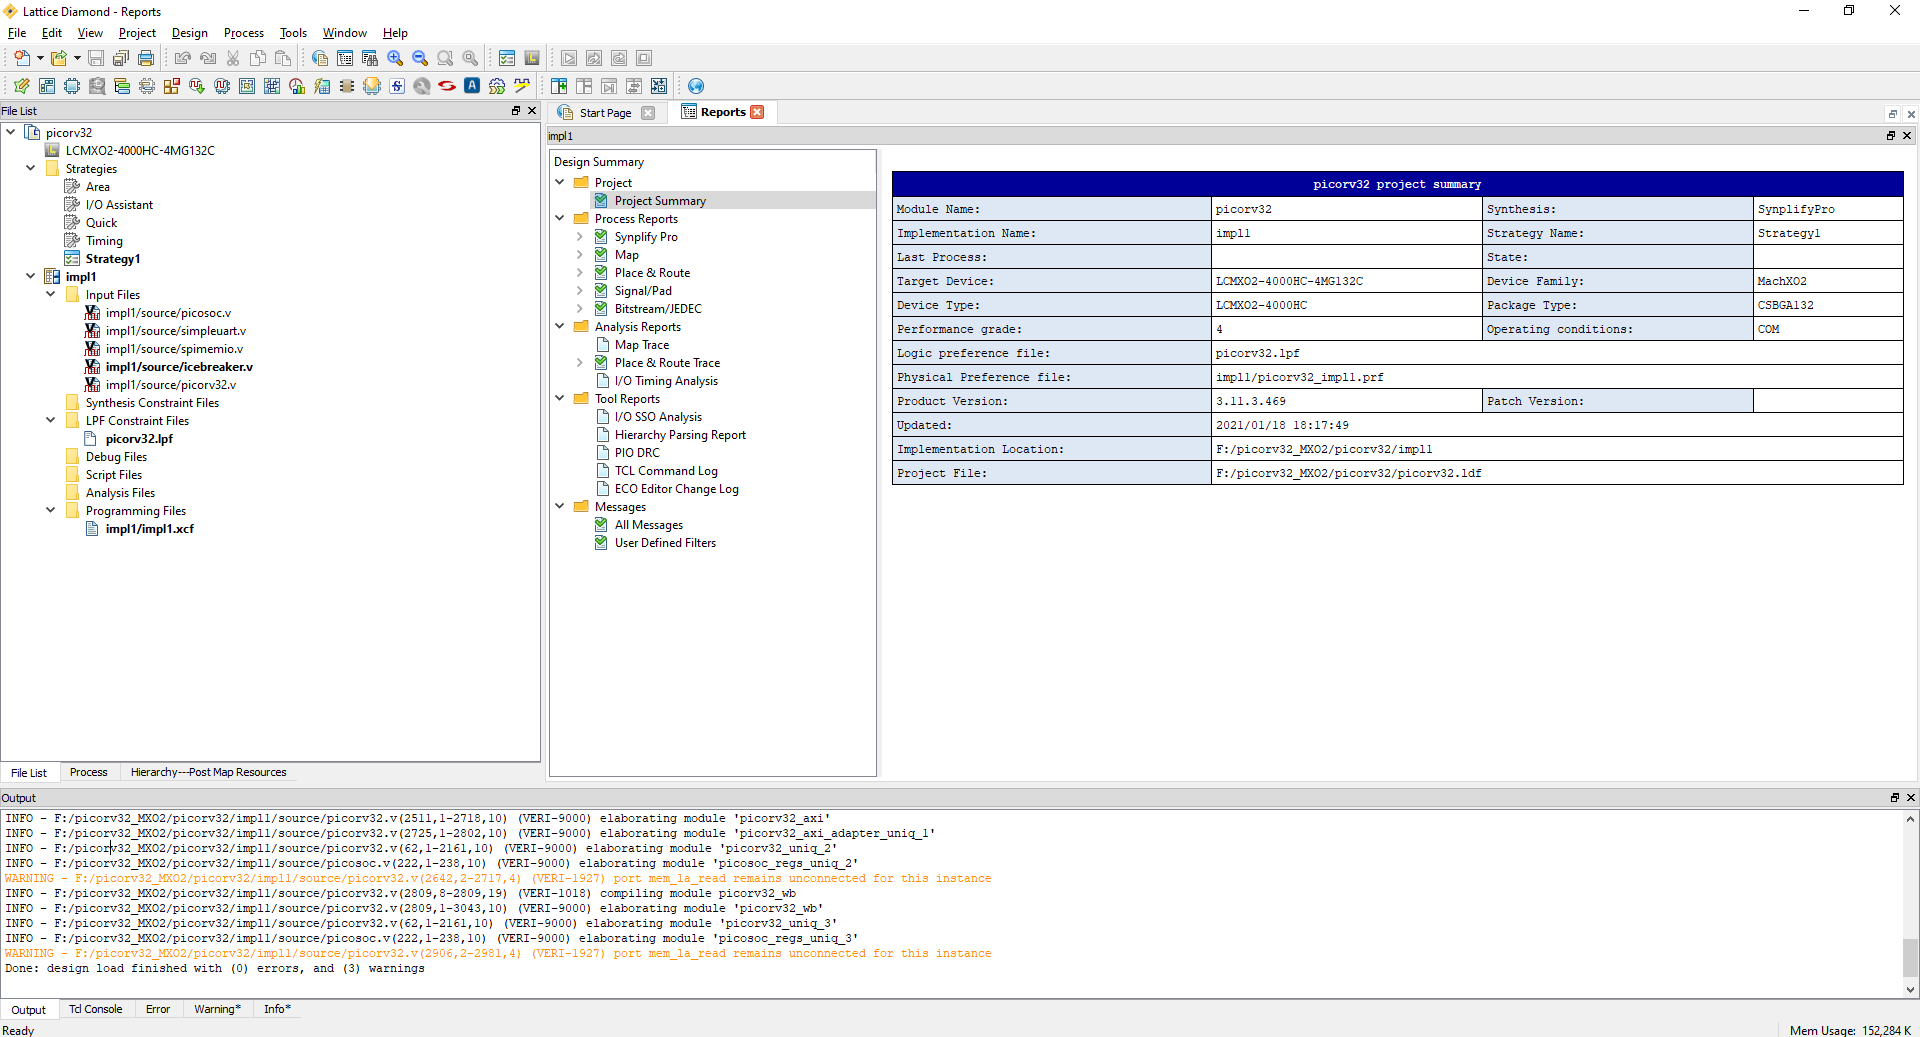Click the Run play toolbar icon
The image size is (1920, 1037).
[x=569, y=58]
